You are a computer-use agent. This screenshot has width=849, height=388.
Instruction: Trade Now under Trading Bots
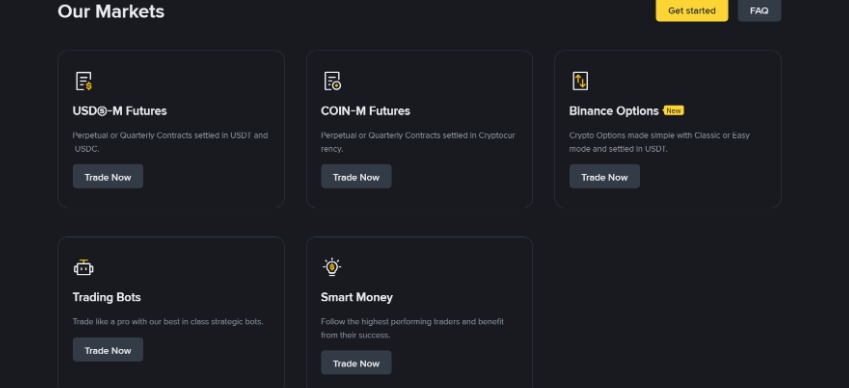click(108, 350)
